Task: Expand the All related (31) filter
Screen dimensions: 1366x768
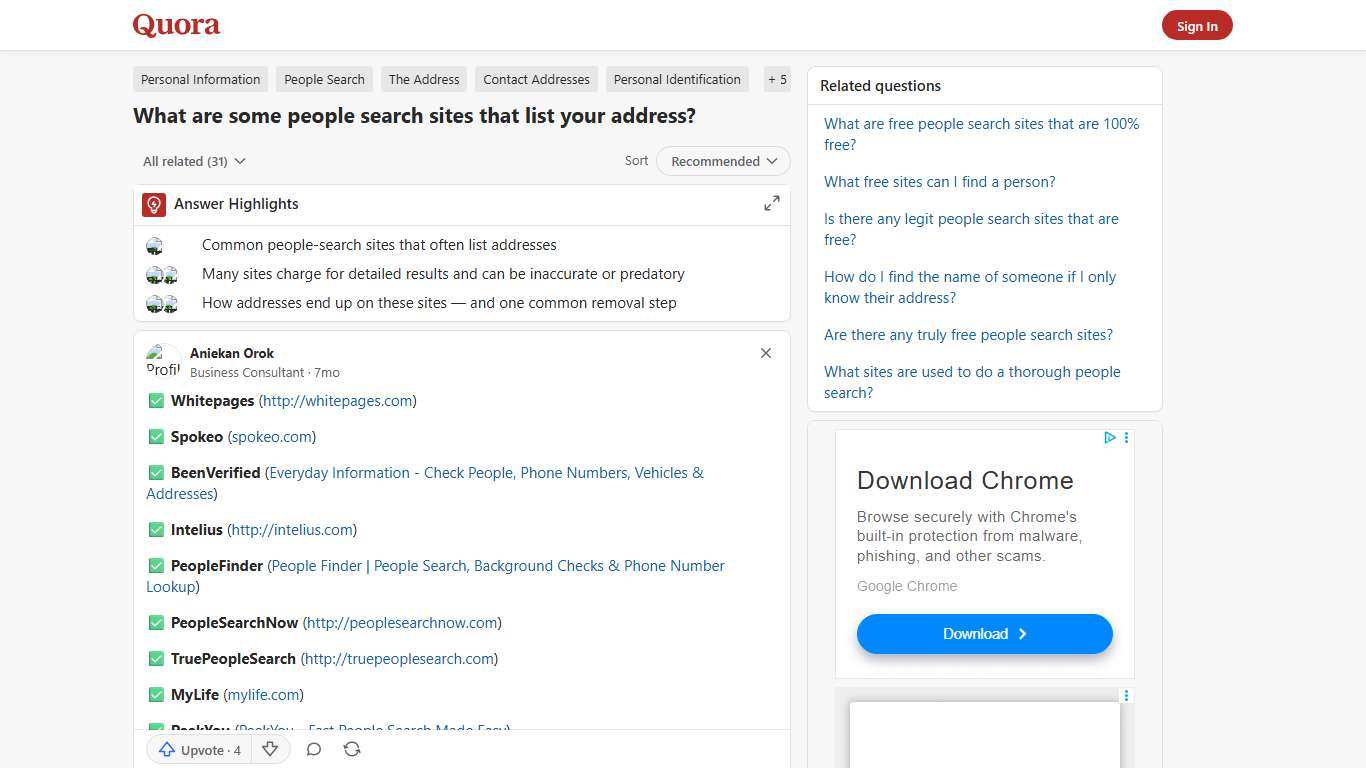Action: (x=193, y=161)
